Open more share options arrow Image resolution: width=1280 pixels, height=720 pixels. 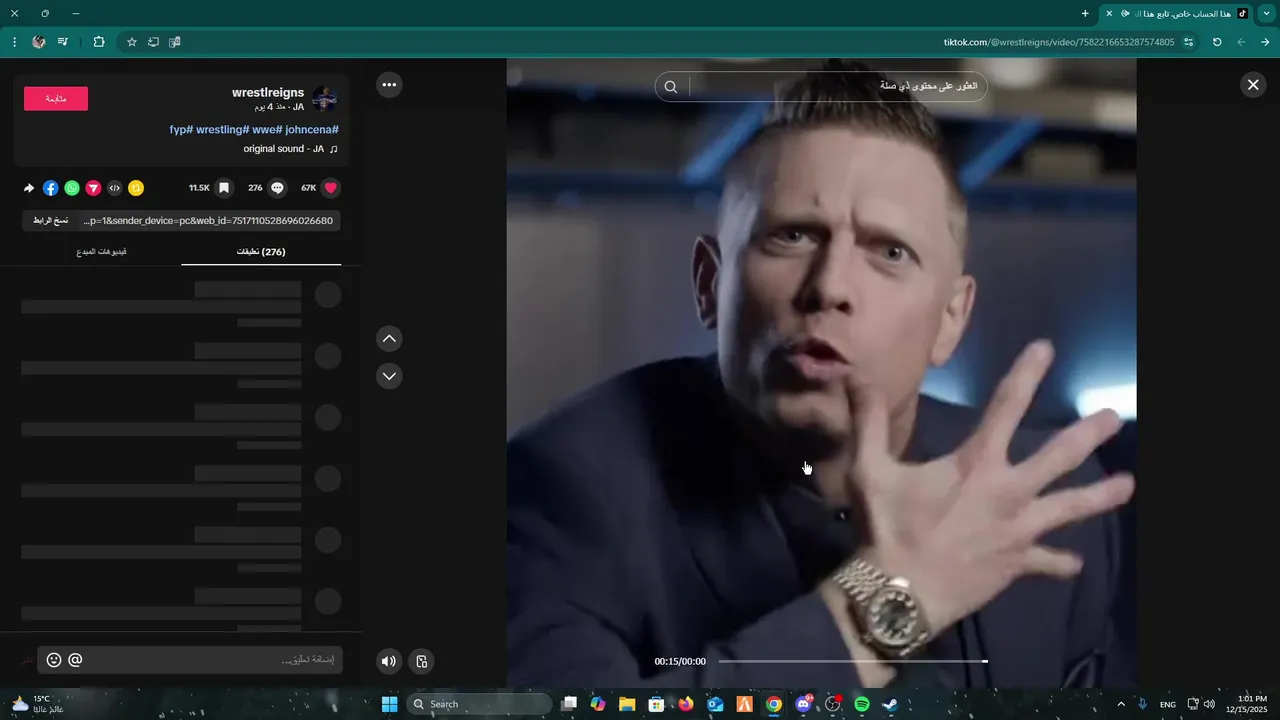29,188
